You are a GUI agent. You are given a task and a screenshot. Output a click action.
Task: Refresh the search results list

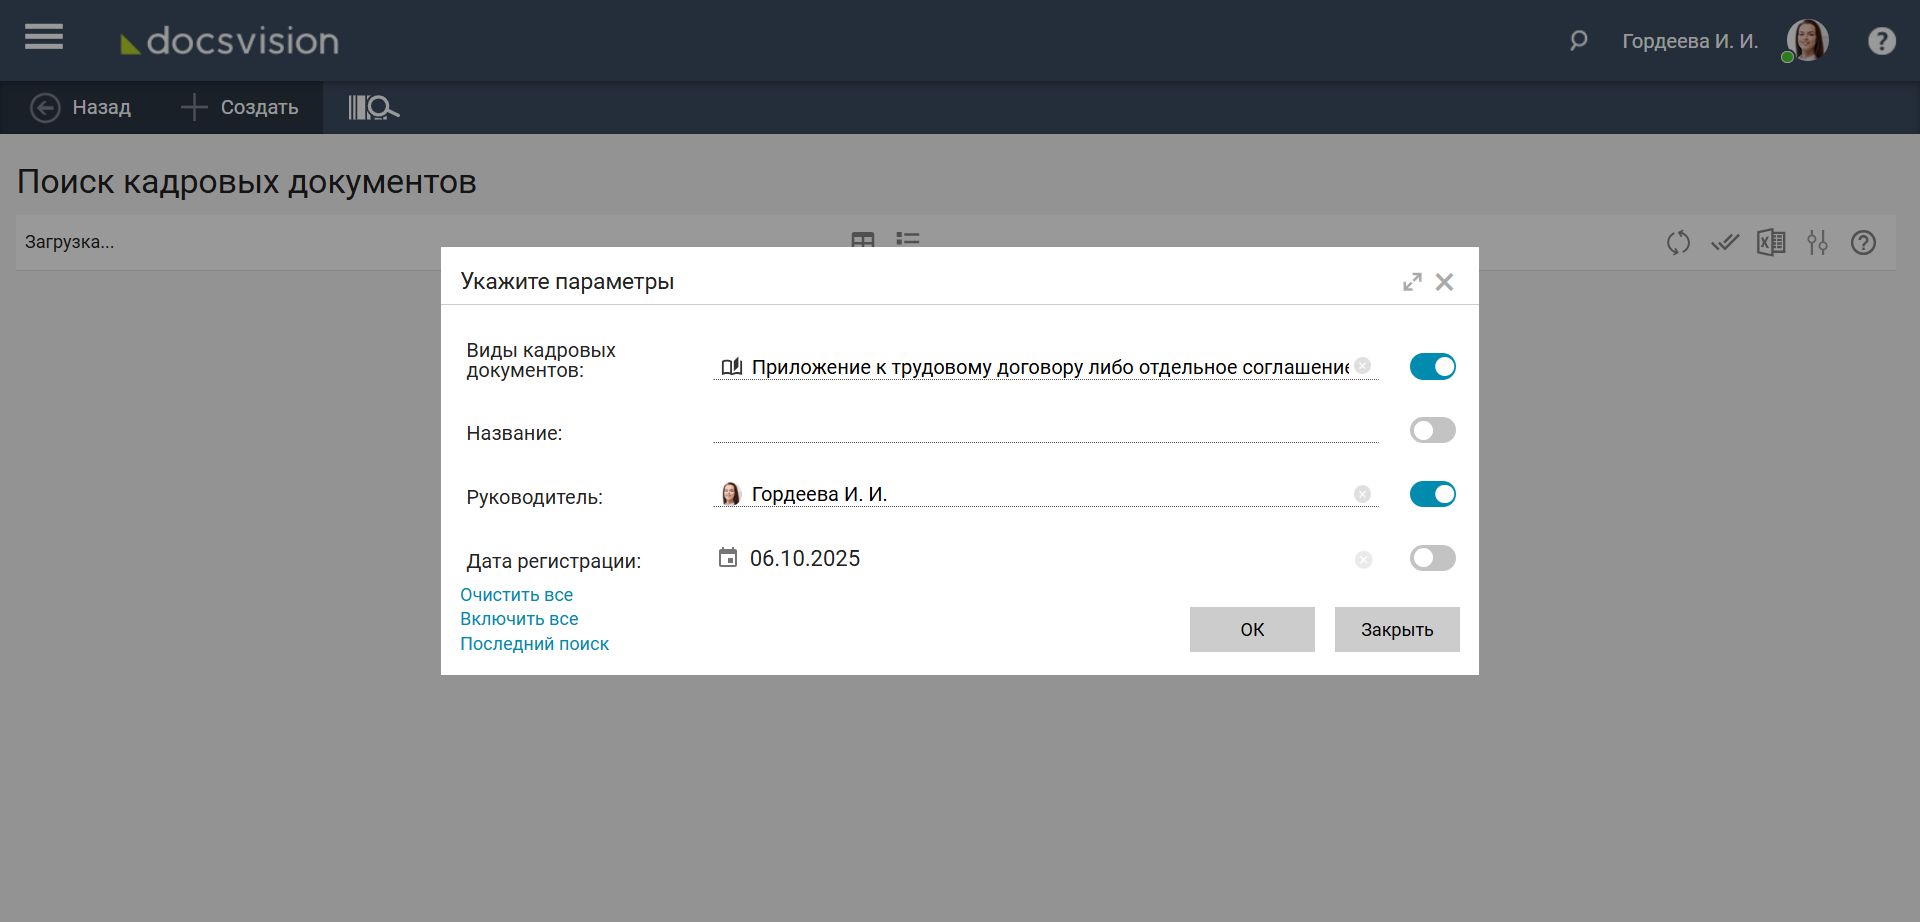pos(1678,242)
